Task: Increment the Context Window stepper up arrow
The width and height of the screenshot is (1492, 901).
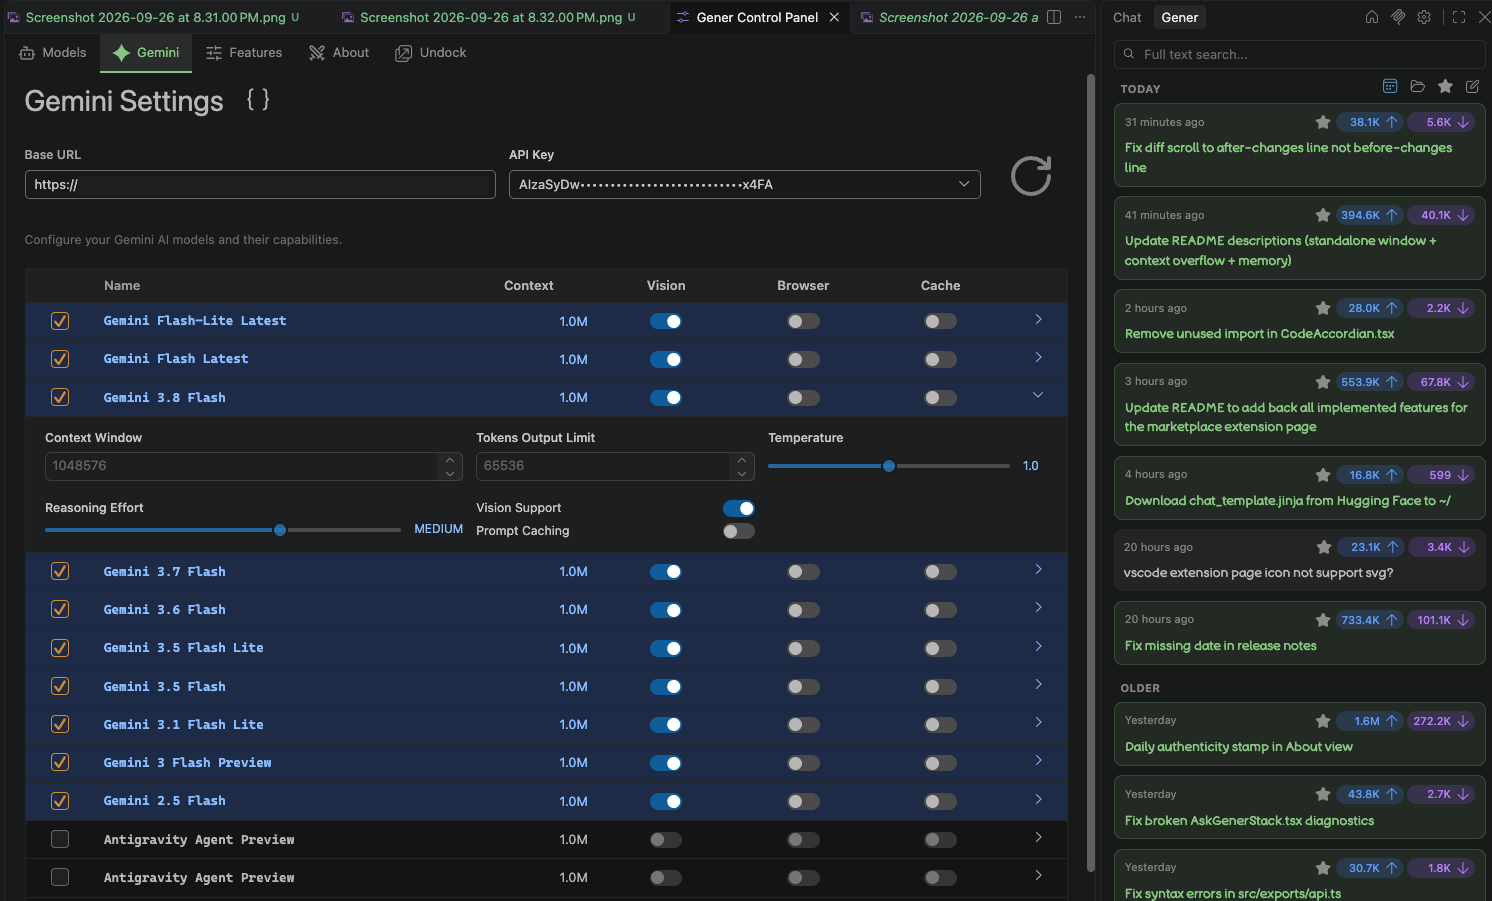Action: pyautogui.click(x=450, y=460)
